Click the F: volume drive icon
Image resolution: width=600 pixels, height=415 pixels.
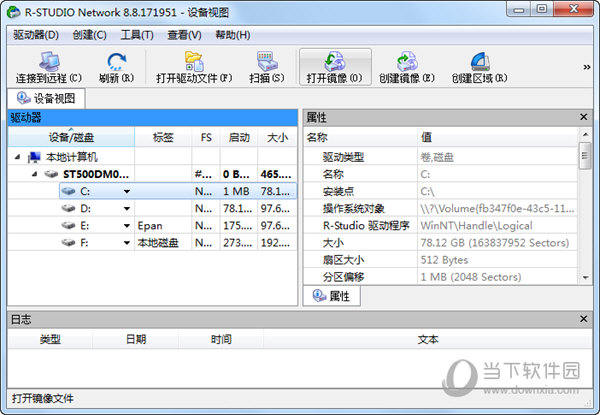coord(68,242)
